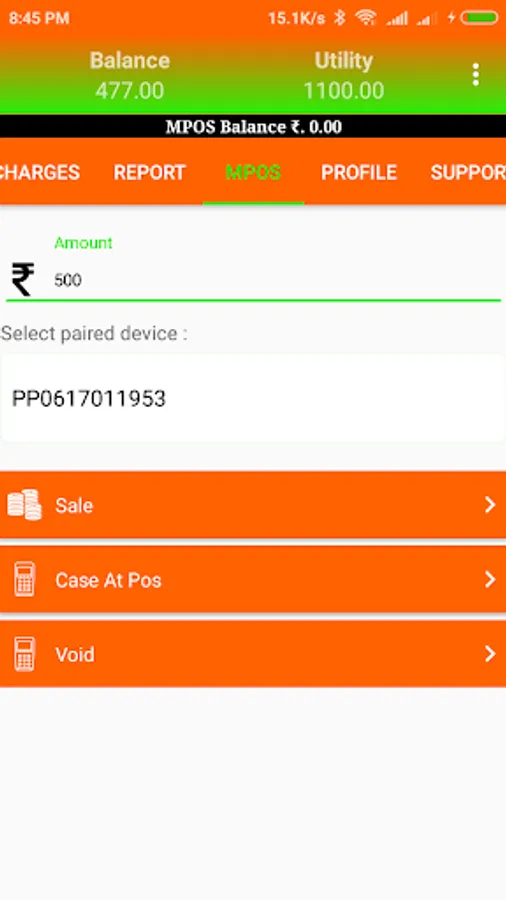This screenshot has height=900, width=506.
Task: Expand the Sale row chevron arrow
Action: pyautogui.click(x=489, y=505)
